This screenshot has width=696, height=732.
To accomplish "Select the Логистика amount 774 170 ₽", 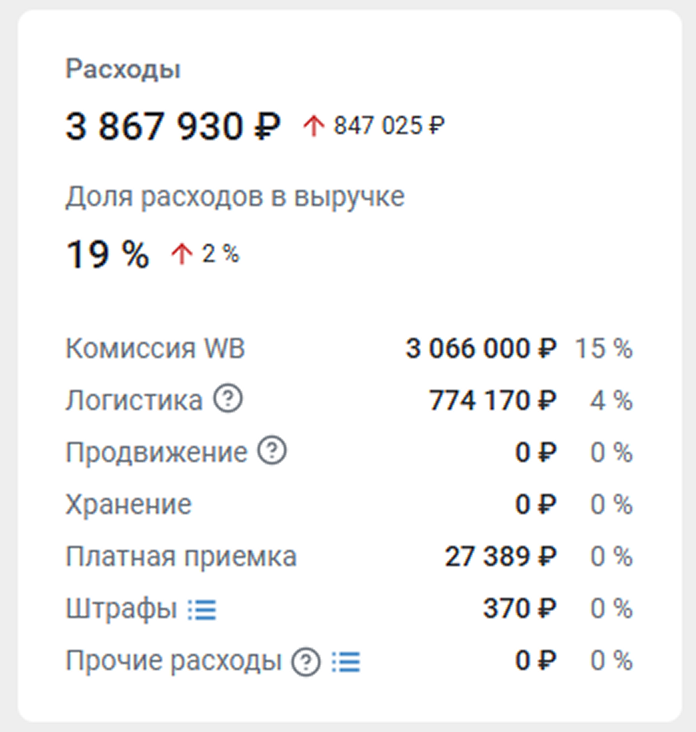I will tap(493, 401).
